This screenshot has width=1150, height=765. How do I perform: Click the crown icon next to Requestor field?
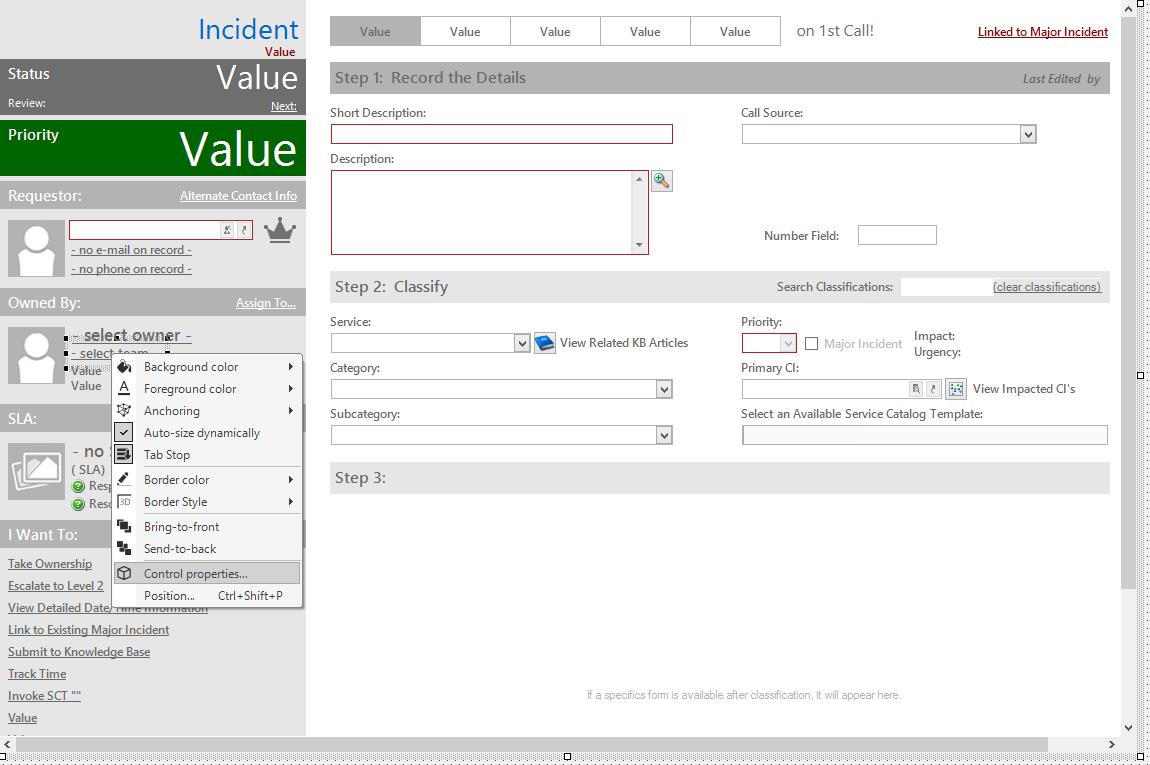280,230
